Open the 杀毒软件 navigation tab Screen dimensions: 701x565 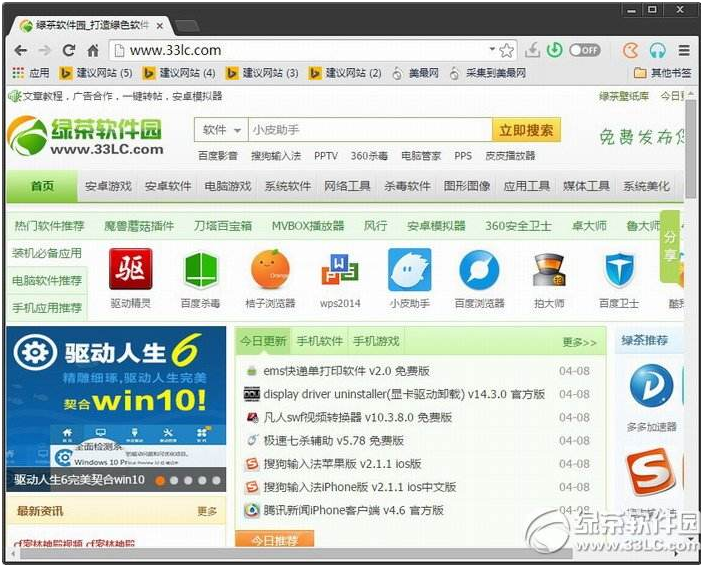click(x=407, y=186)
